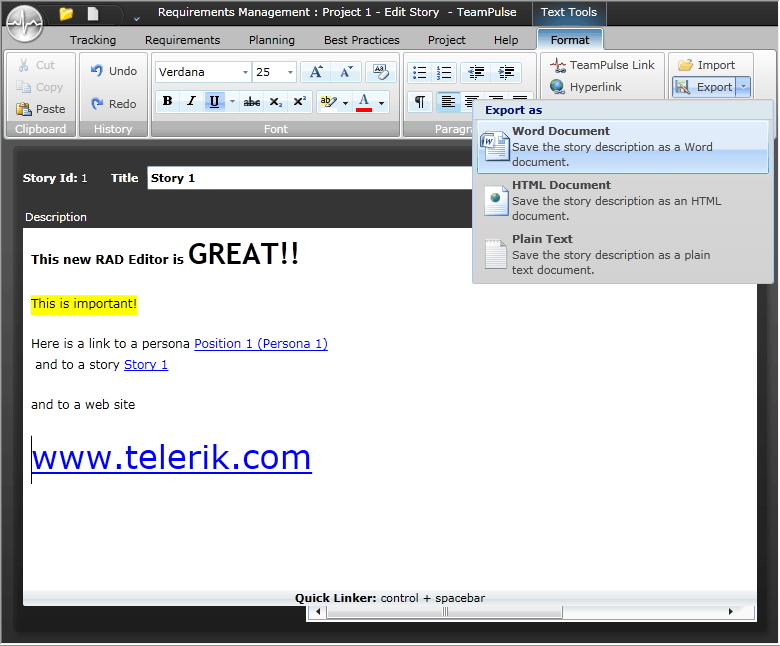Insert a numbered list
Screen dimensions: 780x646
pyautogui.click(x=444, y=73)
